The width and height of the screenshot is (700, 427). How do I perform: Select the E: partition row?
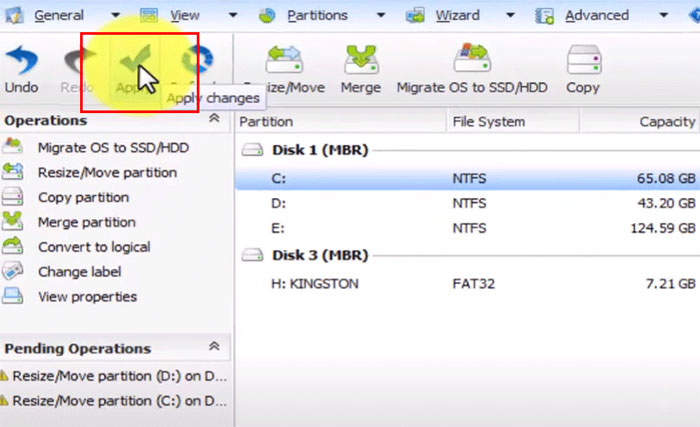coord(467,228)
